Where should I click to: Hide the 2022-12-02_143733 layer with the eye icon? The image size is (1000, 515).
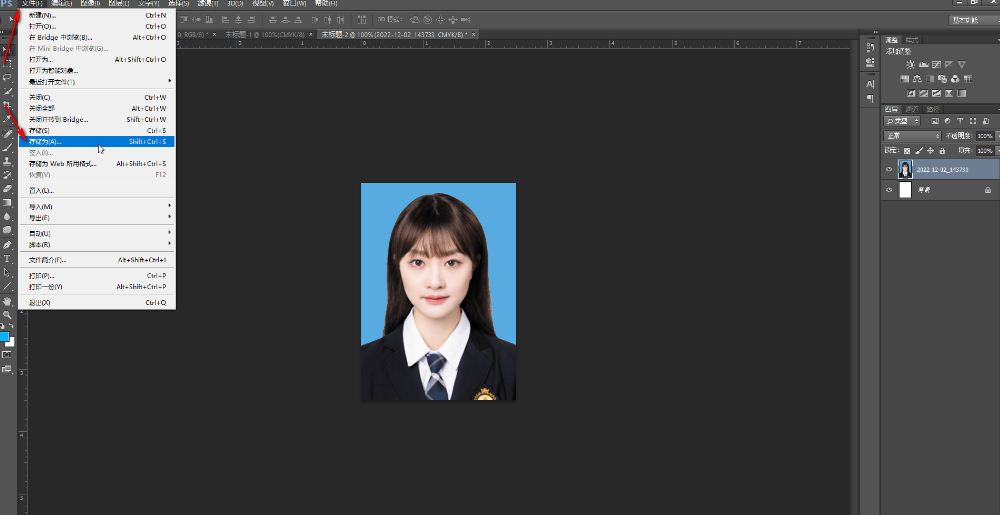pyautogui.click(x=889, y=170)
